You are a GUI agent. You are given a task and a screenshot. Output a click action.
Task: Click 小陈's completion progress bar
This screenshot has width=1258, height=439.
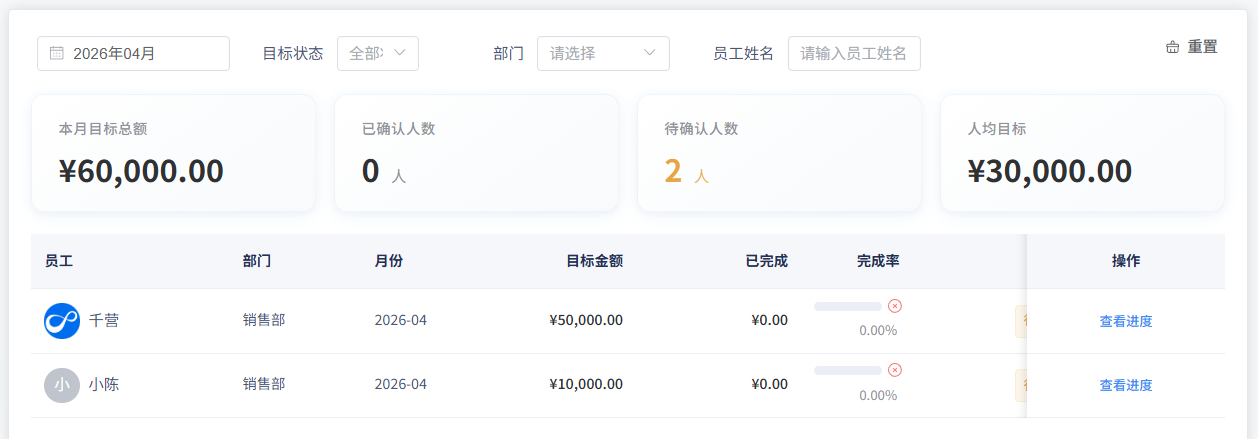click(x=848, y=370)
